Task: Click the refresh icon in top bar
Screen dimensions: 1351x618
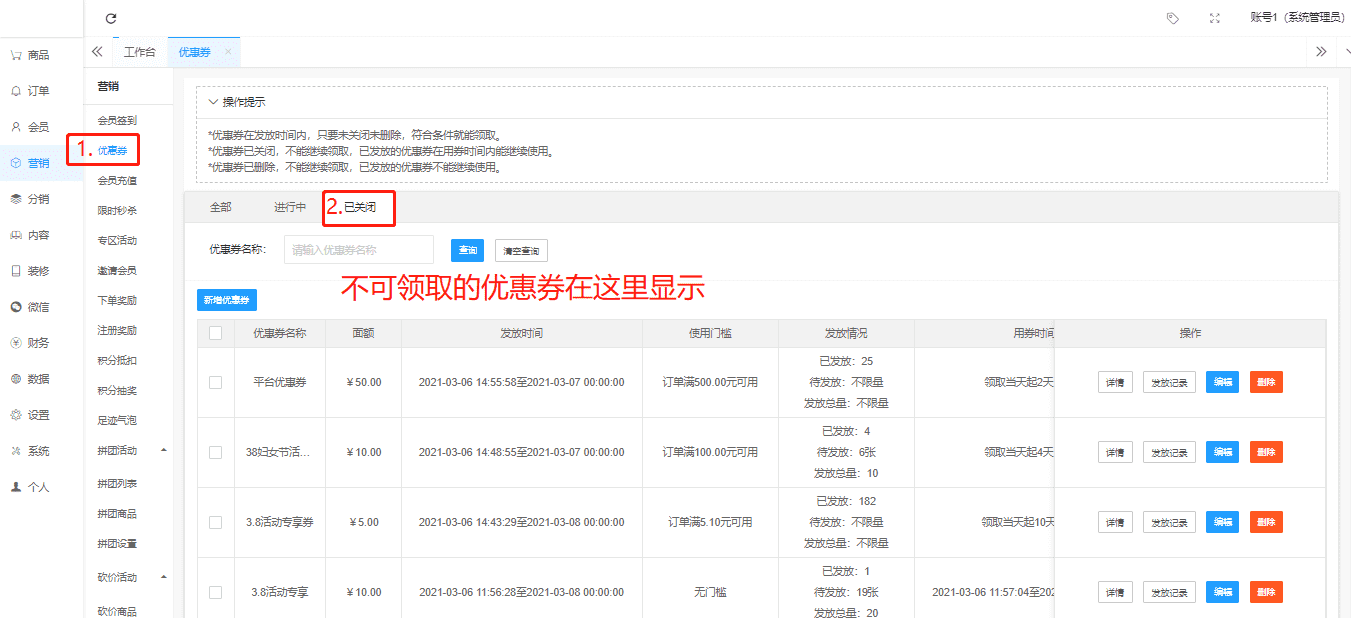Action: [111, 18]
